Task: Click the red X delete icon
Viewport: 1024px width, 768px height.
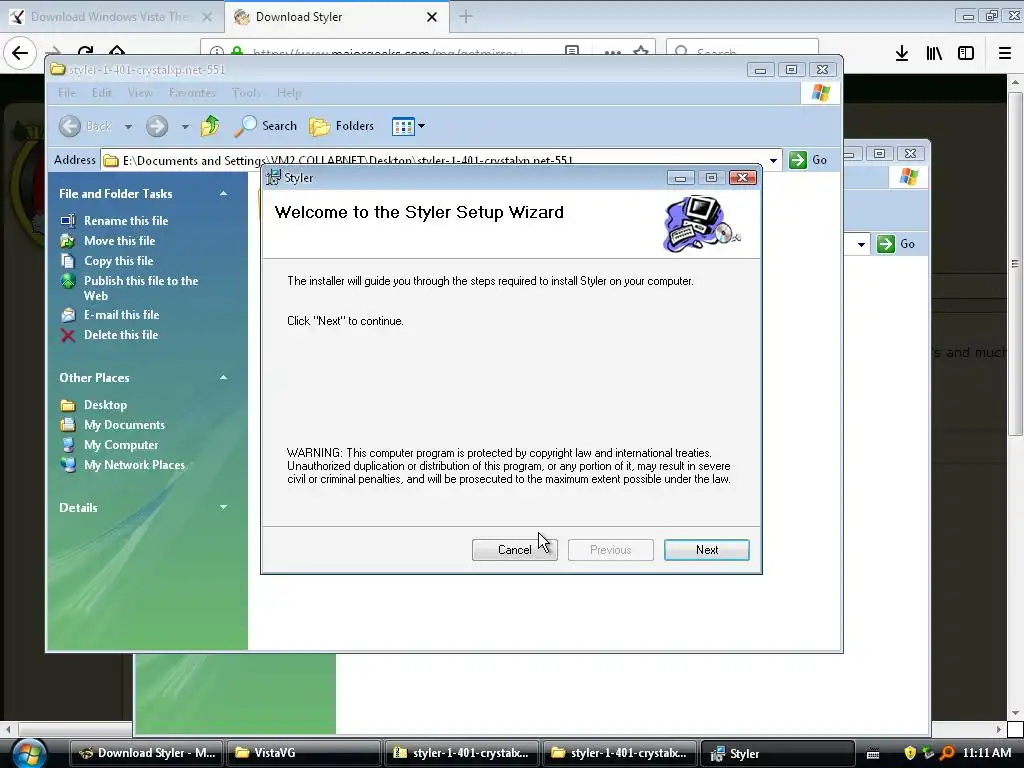Action: click(68, 335)
